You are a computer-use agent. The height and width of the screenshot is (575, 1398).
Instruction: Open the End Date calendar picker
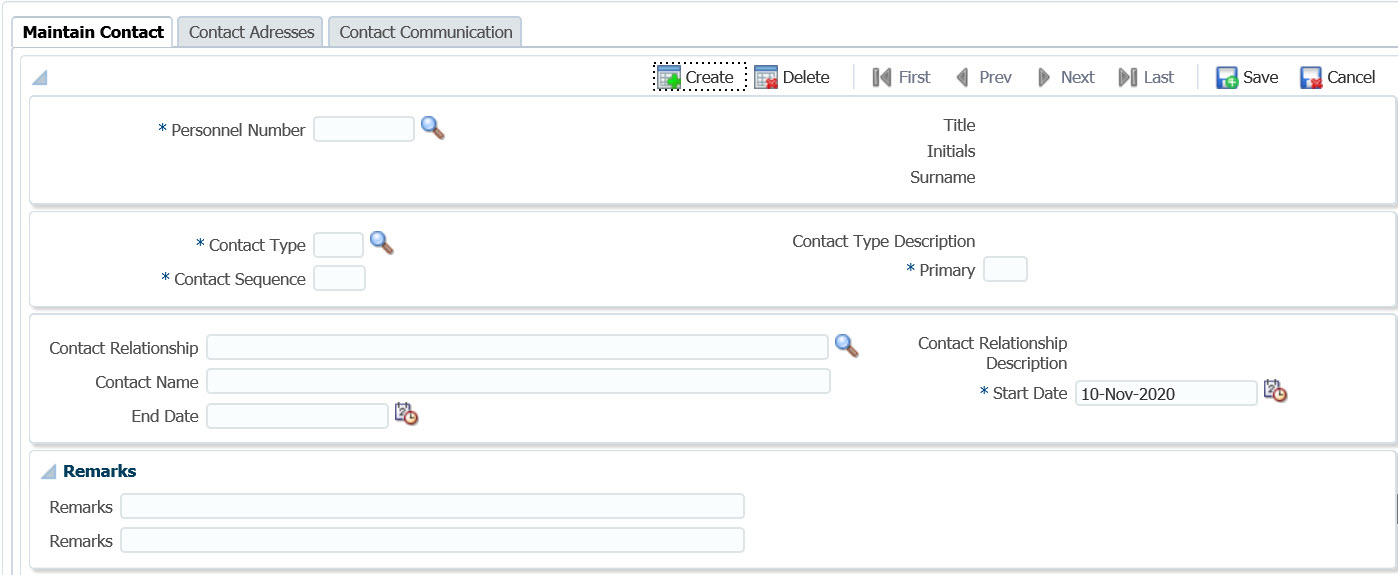[406, 414]
